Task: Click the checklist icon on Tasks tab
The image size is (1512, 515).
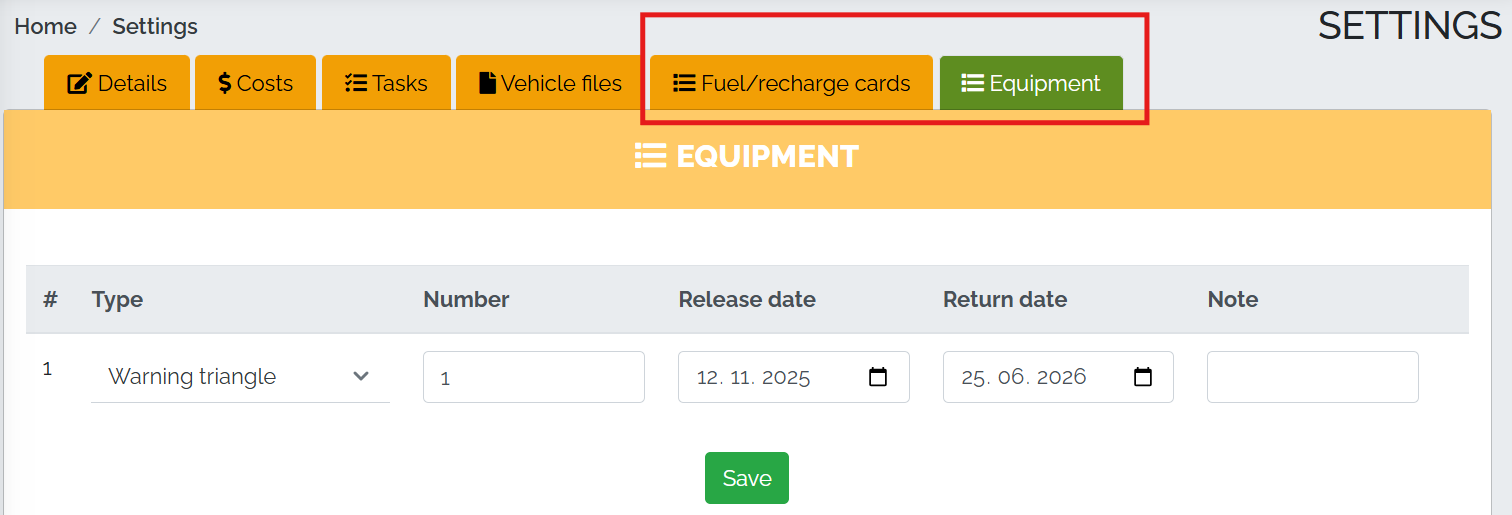Action: (356, 84)
